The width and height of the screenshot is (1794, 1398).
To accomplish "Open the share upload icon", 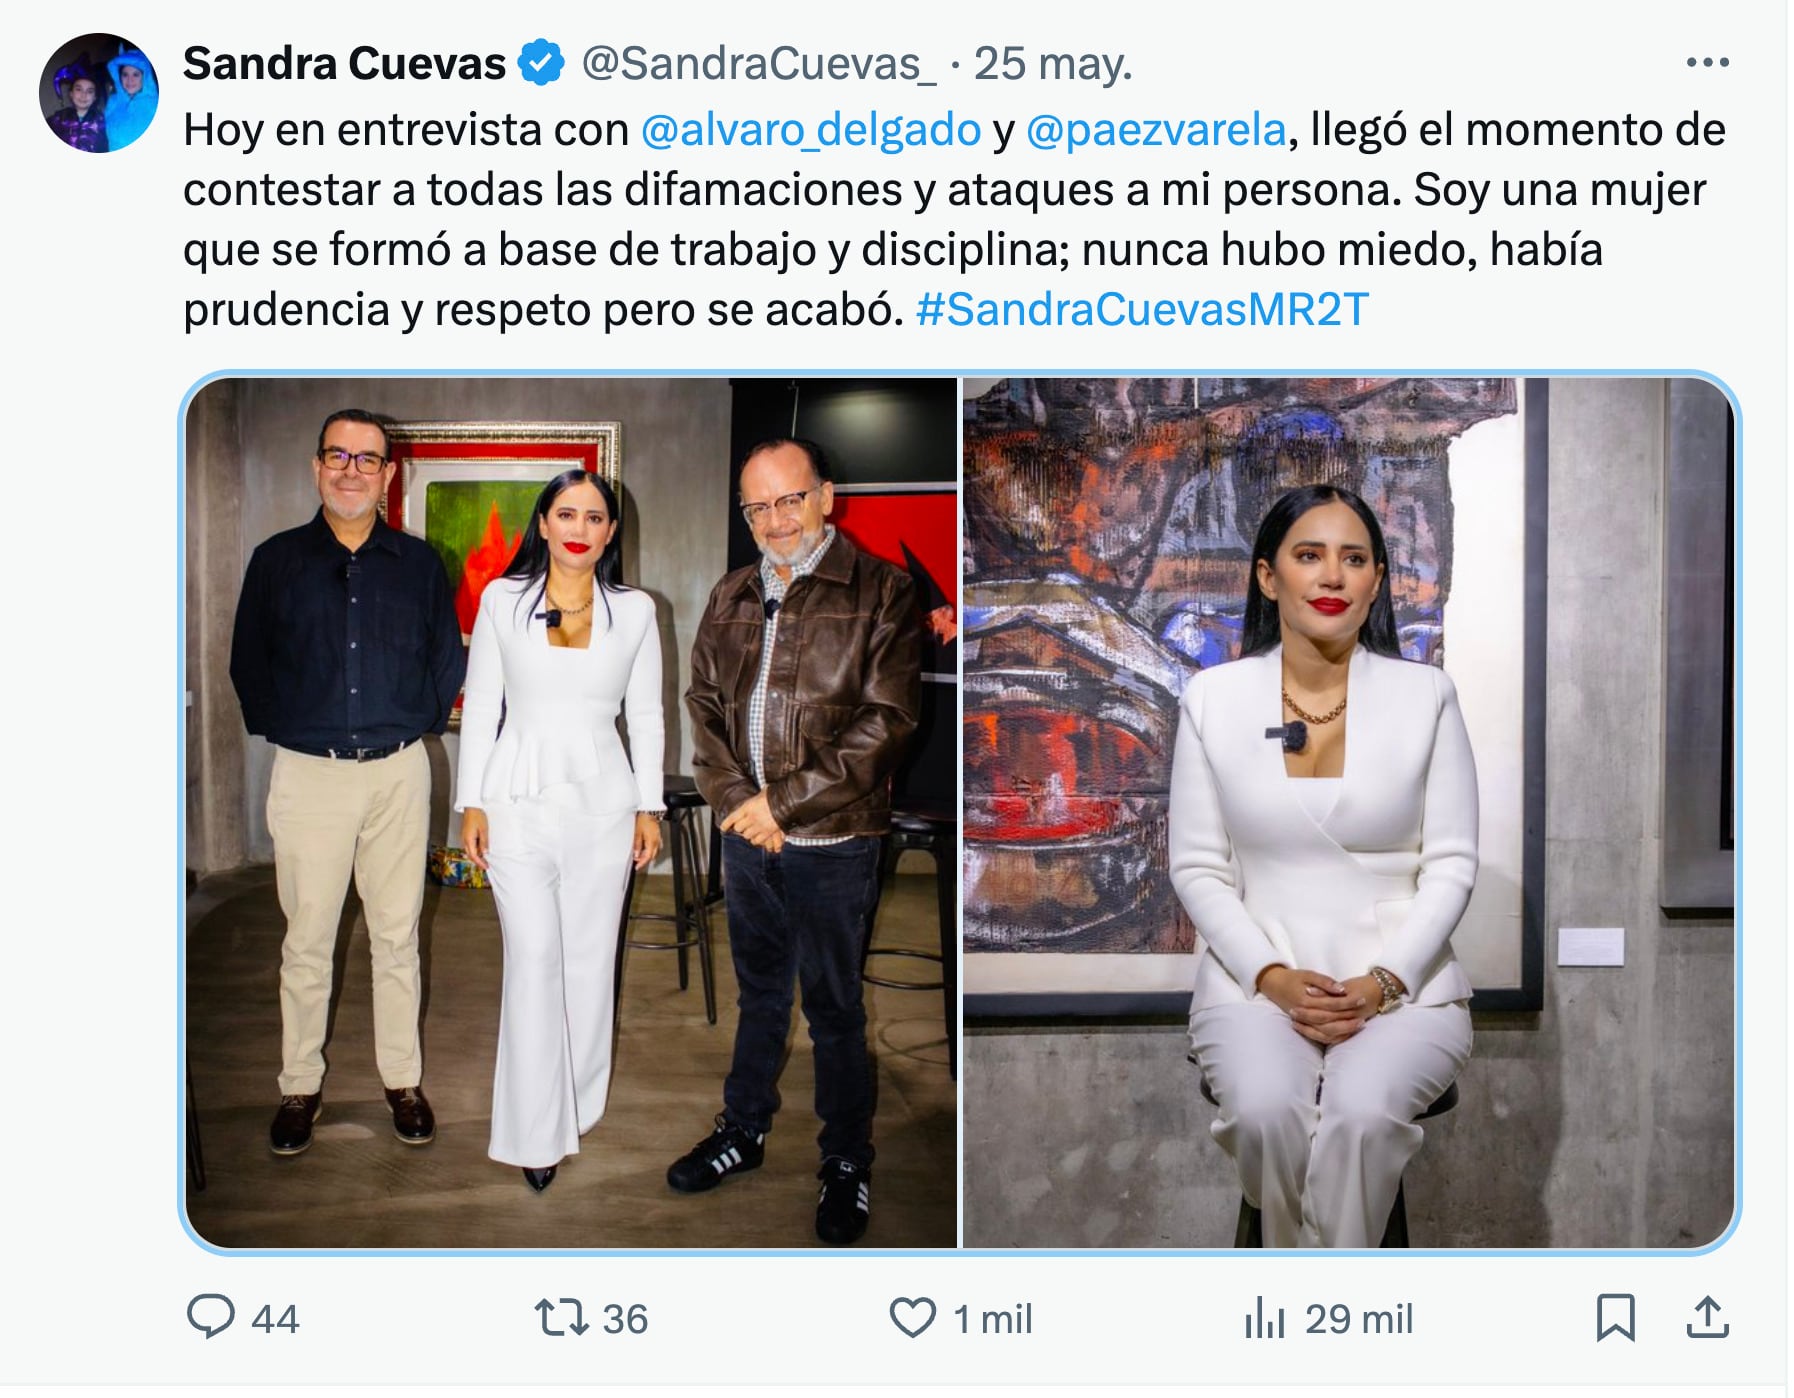I will click(x=1708, y=1317).
